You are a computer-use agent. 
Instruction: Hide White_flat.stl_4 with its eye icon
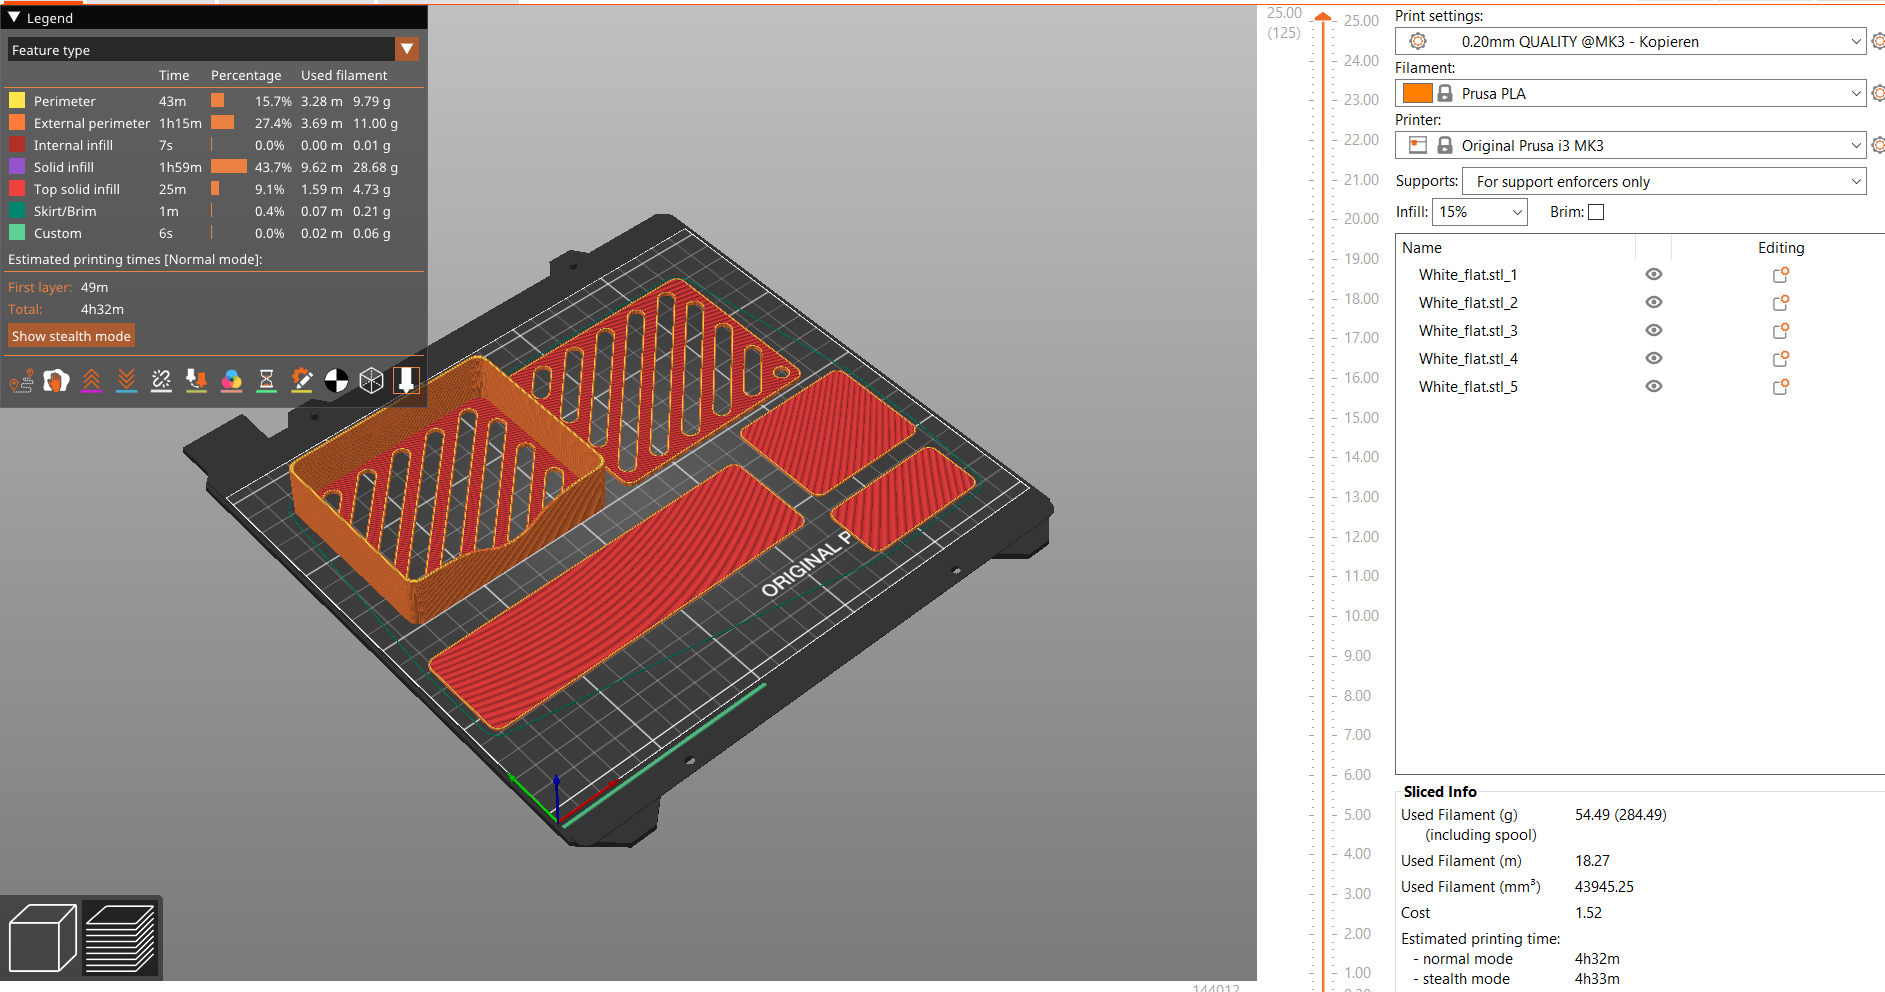click(x=1654, y=359)
